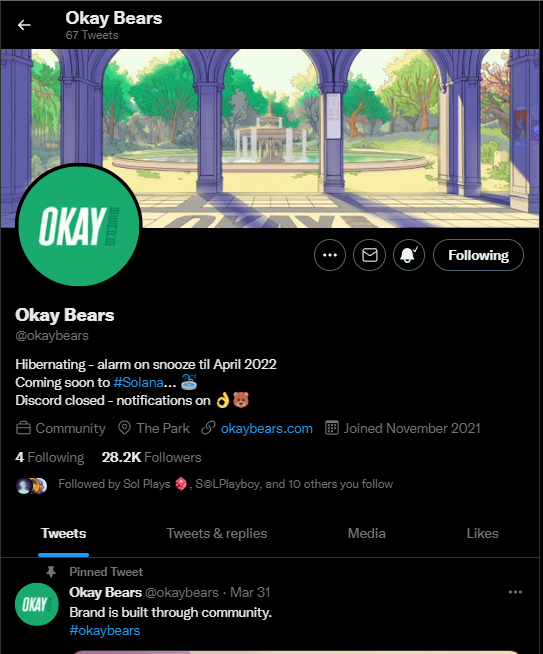Image resolution: width=543 pixels, height=654 pixels.
Task: Switch to the Tweets & replies tab
Action: coord(217,534)
